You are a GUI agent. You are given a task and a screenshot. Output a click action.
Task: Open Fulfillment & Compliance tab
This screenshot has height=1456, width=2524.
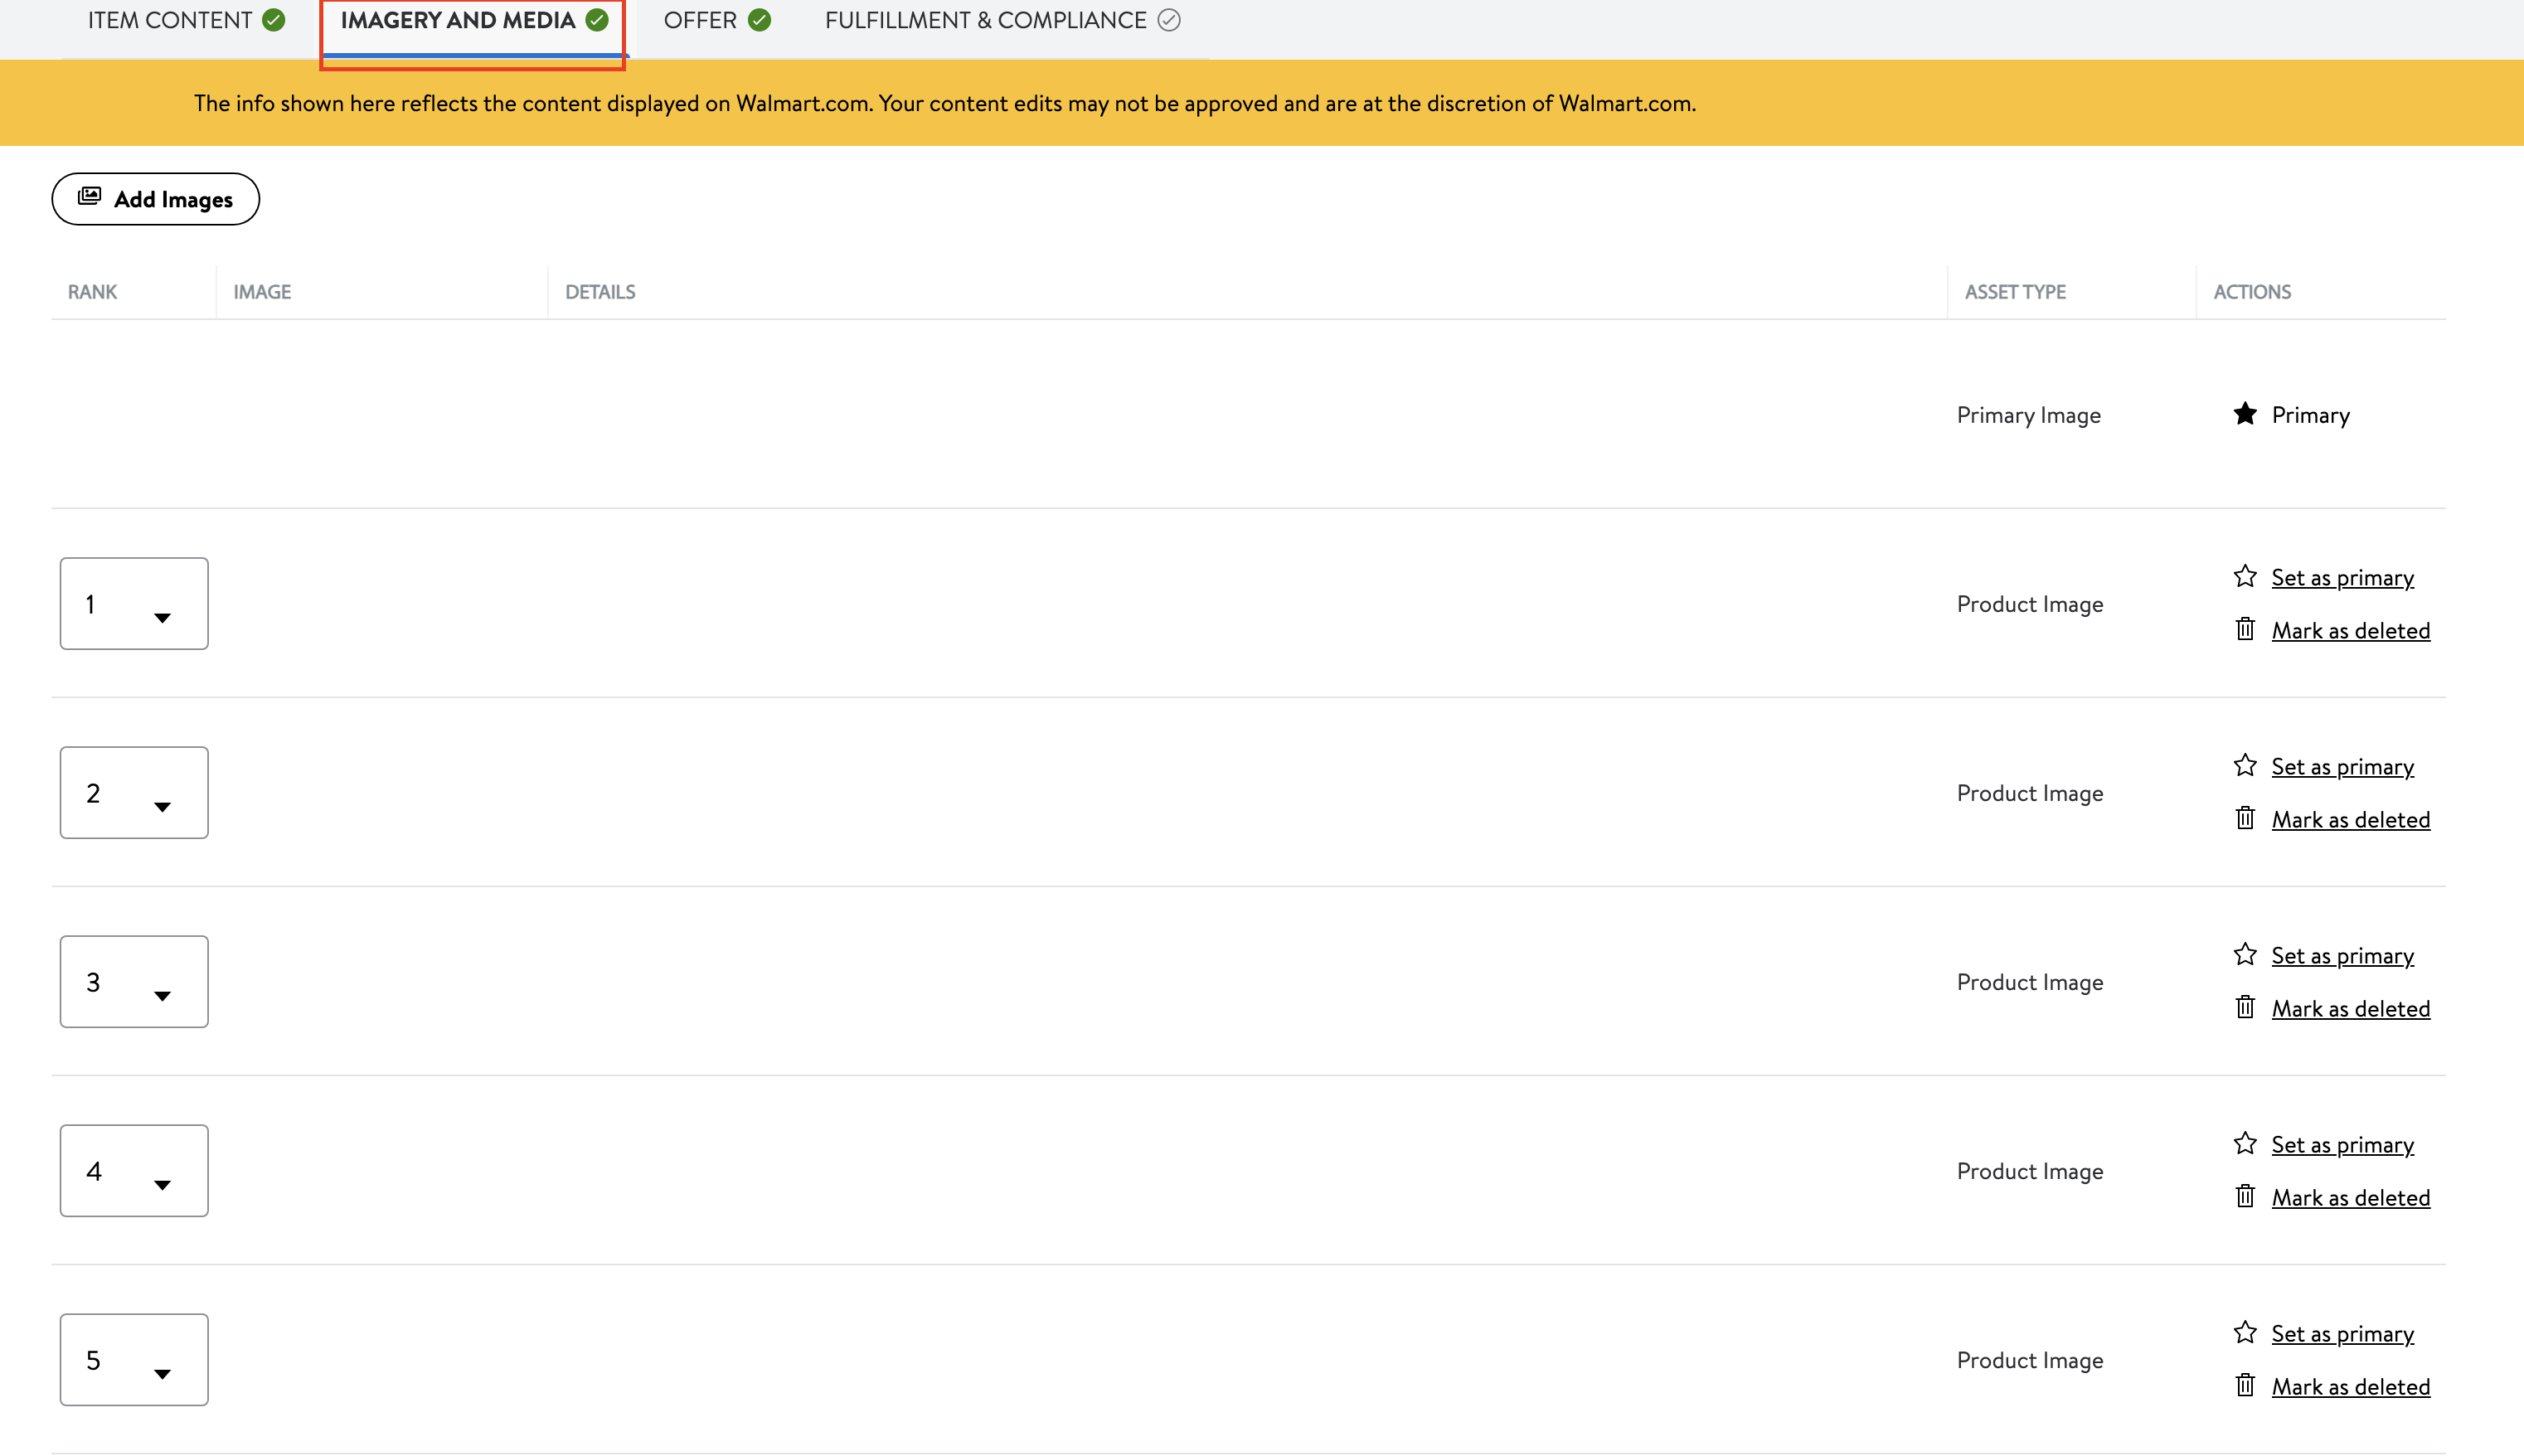coord(1002,21)
